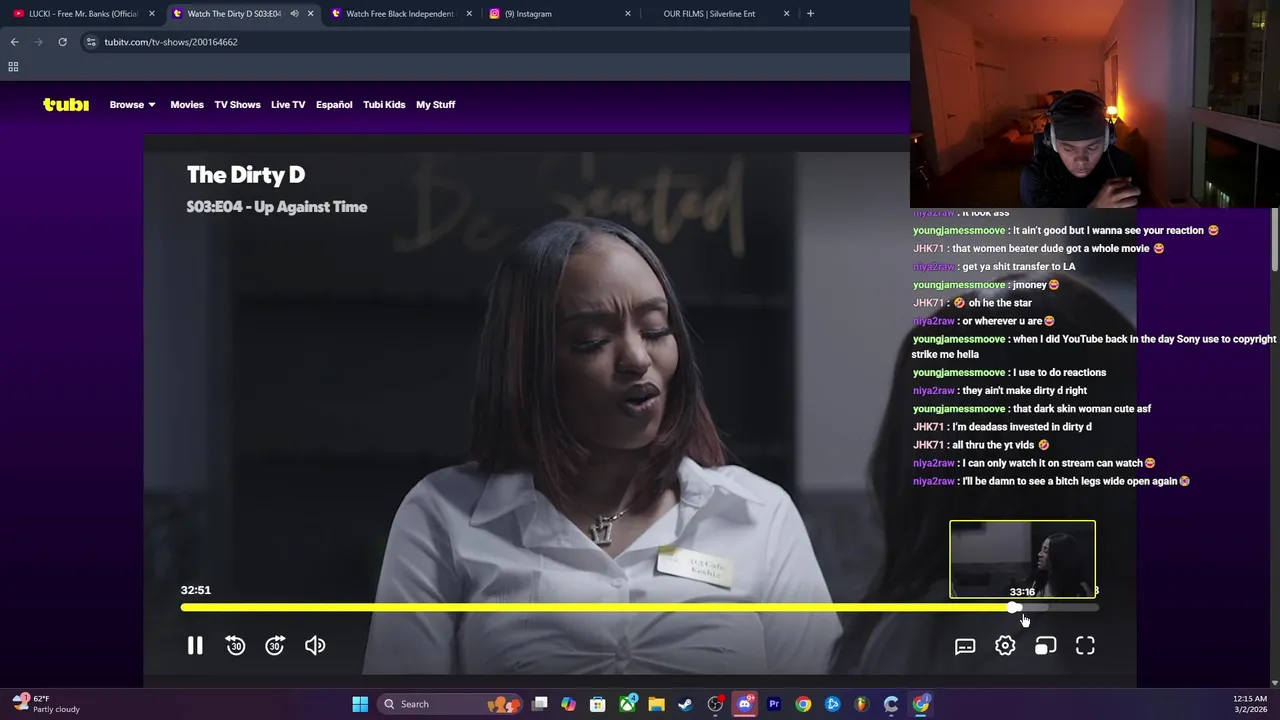Open the Xbox app from the taskbar
Viewport: 1280px width, 720px height.
point(627,704)
